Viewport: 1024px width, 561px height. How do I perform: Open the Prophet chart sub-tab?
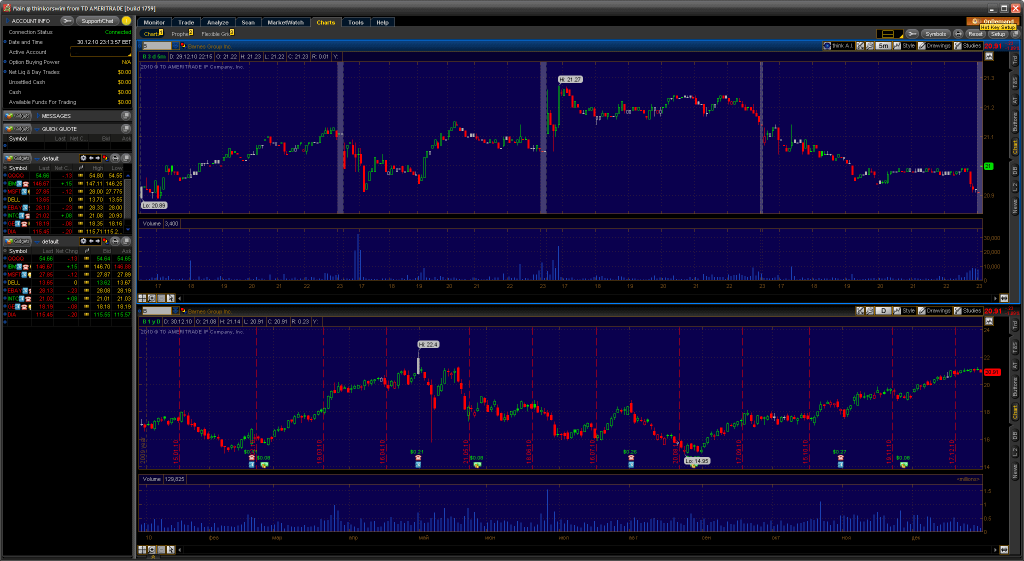pos(181,34)
